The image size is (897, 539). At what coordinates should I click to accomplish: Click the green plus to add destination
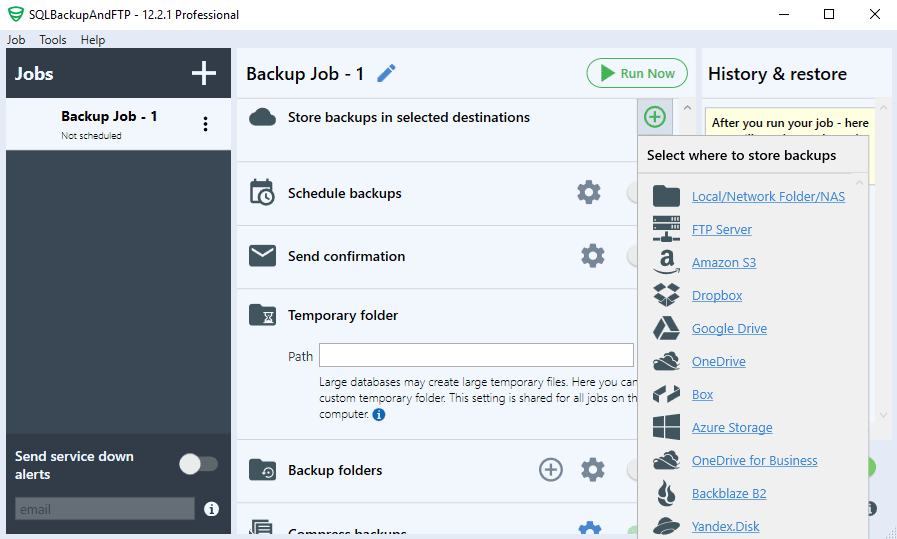pyautogui.click(x=654, y=117)
